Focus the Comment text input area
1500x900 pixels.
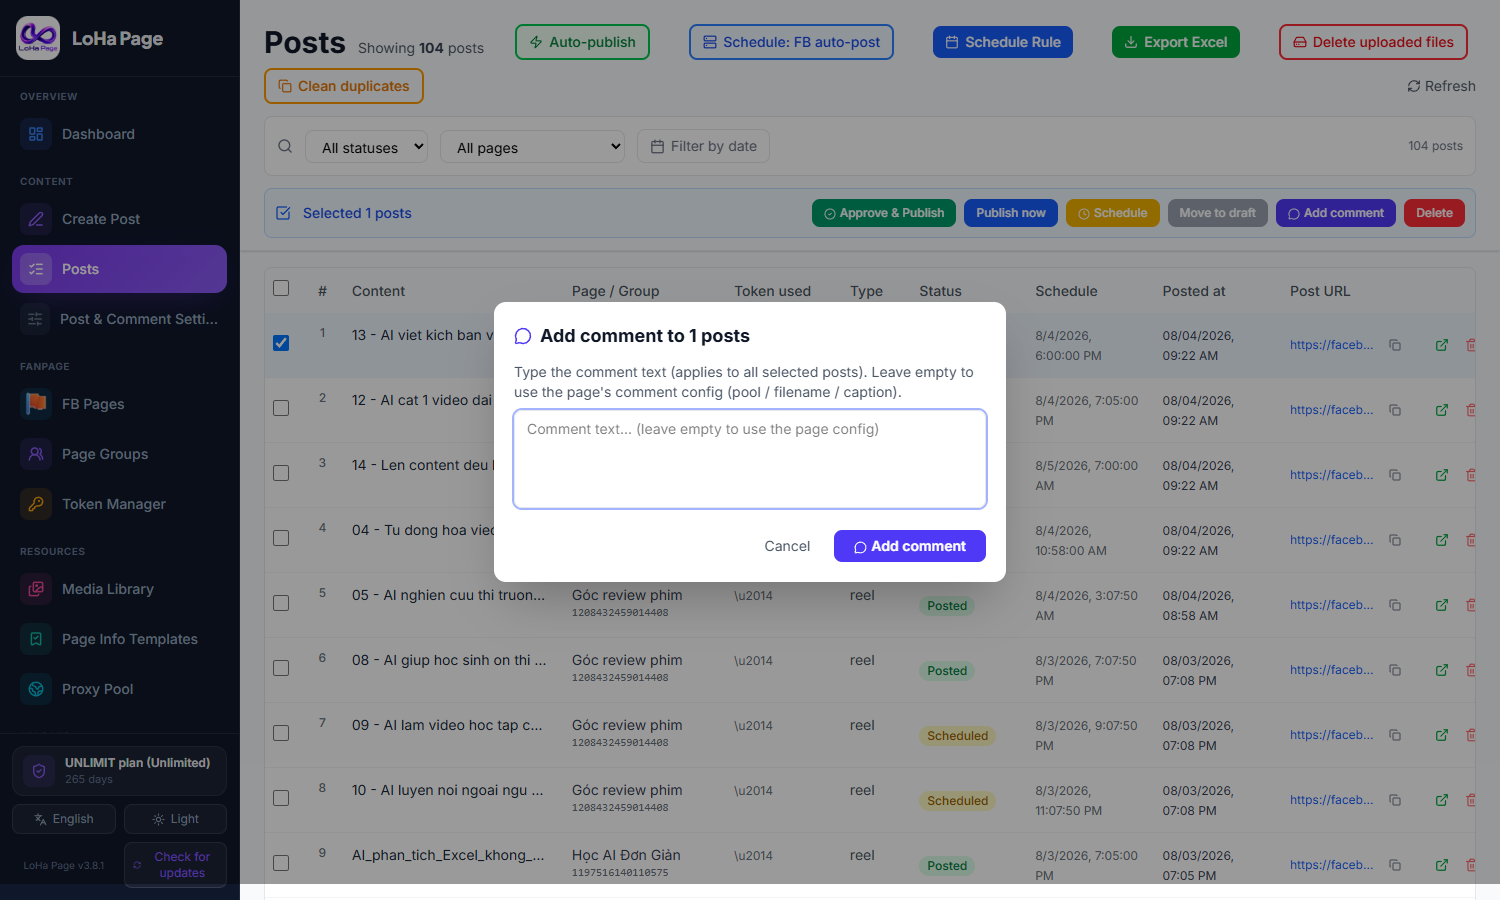tap(750, 459)
